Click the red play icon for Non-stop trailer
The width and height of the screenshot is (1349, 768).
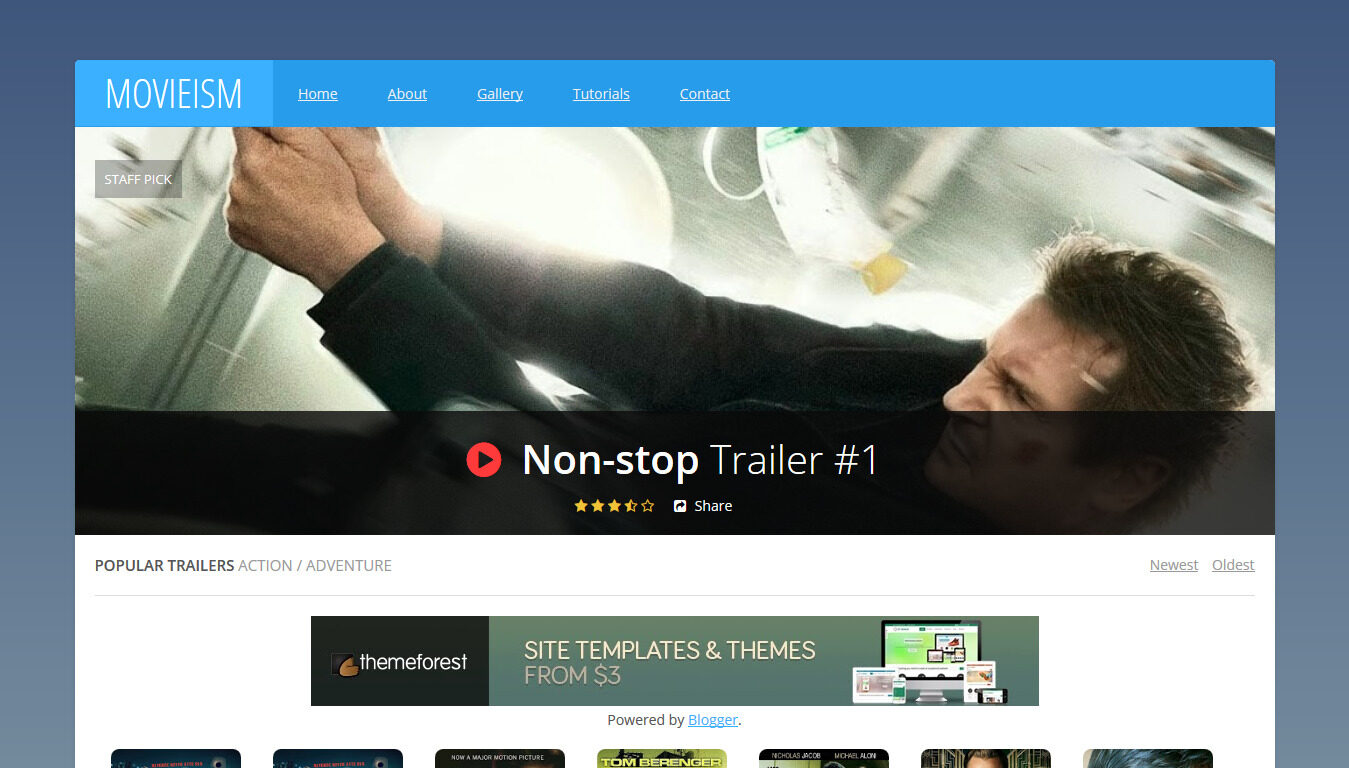484,460
